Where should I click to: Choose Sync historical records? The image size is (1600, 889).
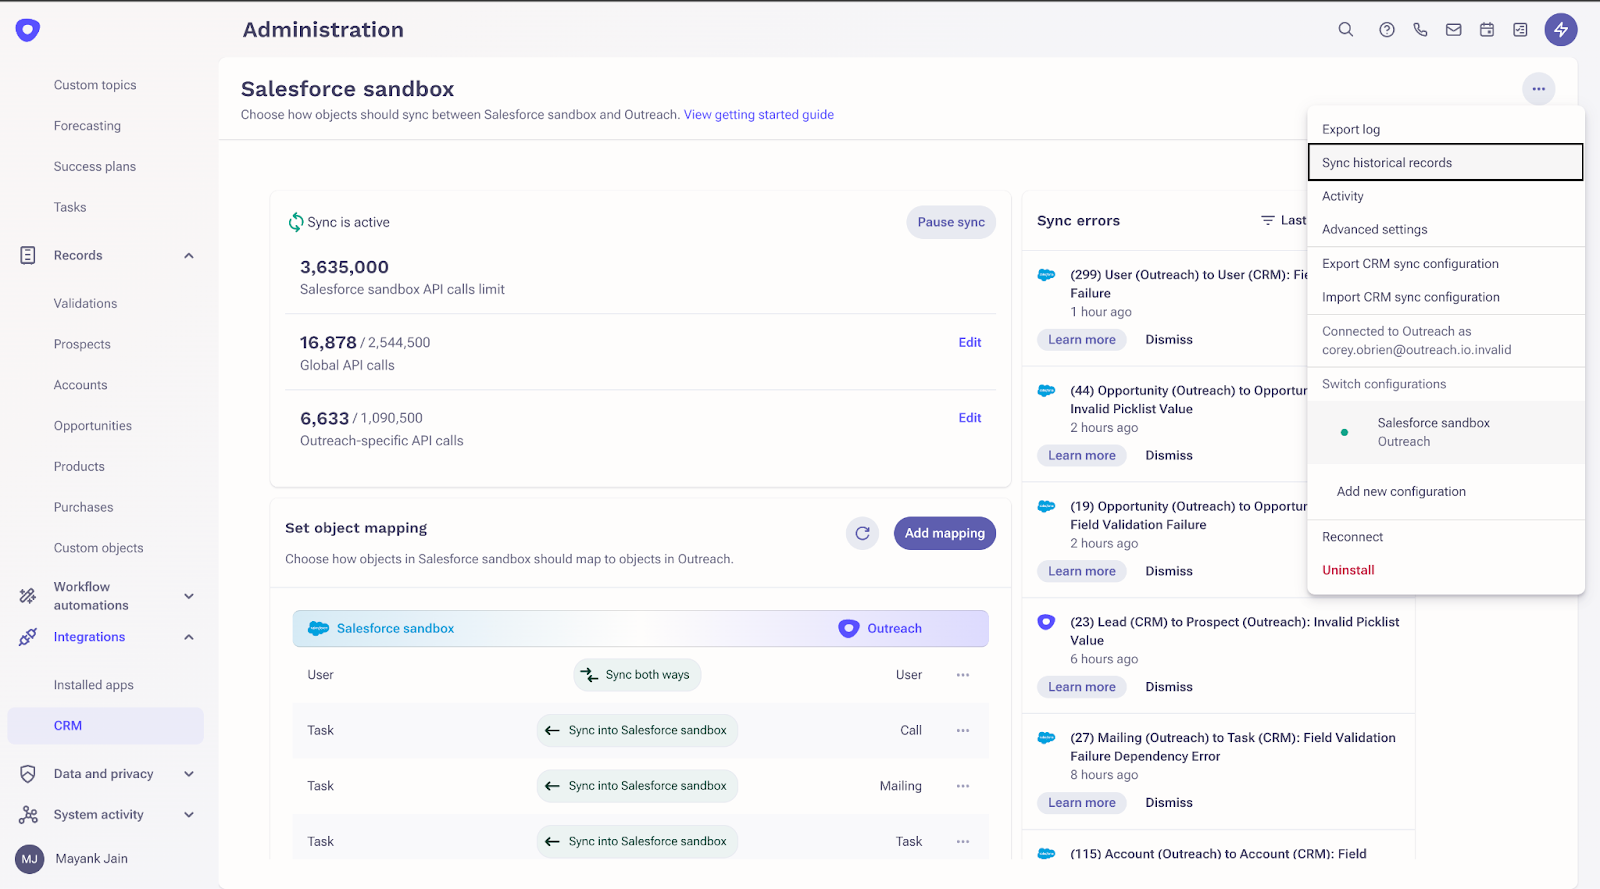coord(1446,163)
